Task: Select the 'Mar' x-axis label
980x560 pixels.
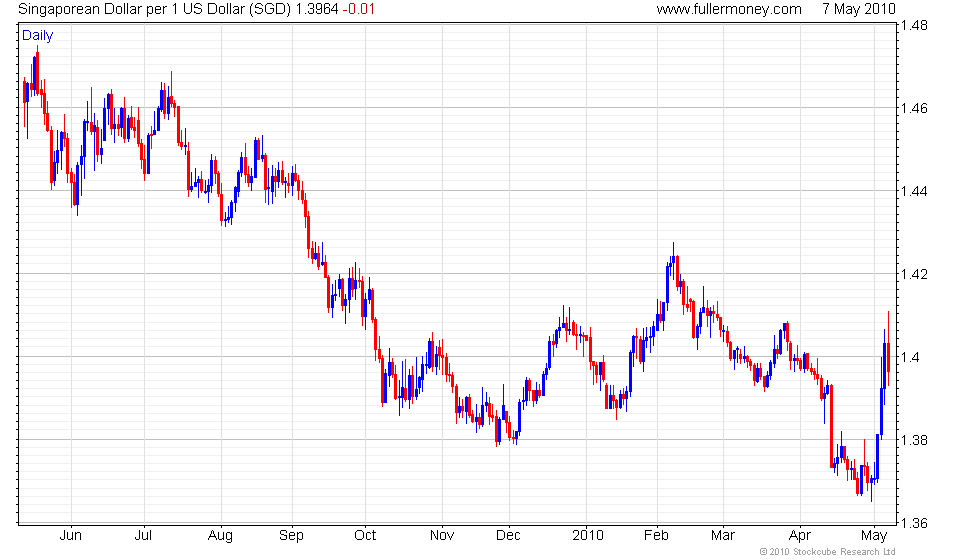Action: pos(722,536)
